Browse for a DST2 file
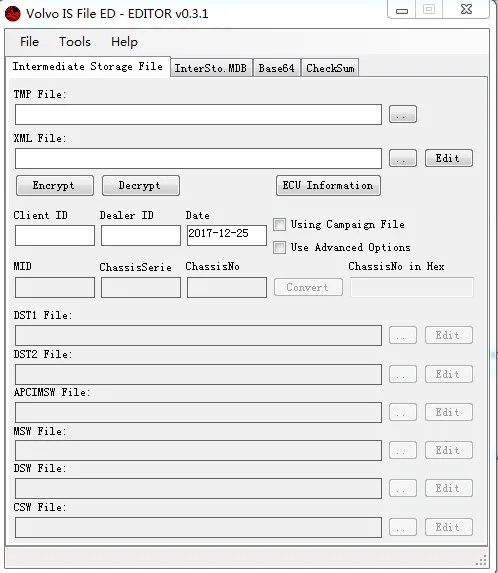 (403, 374)
